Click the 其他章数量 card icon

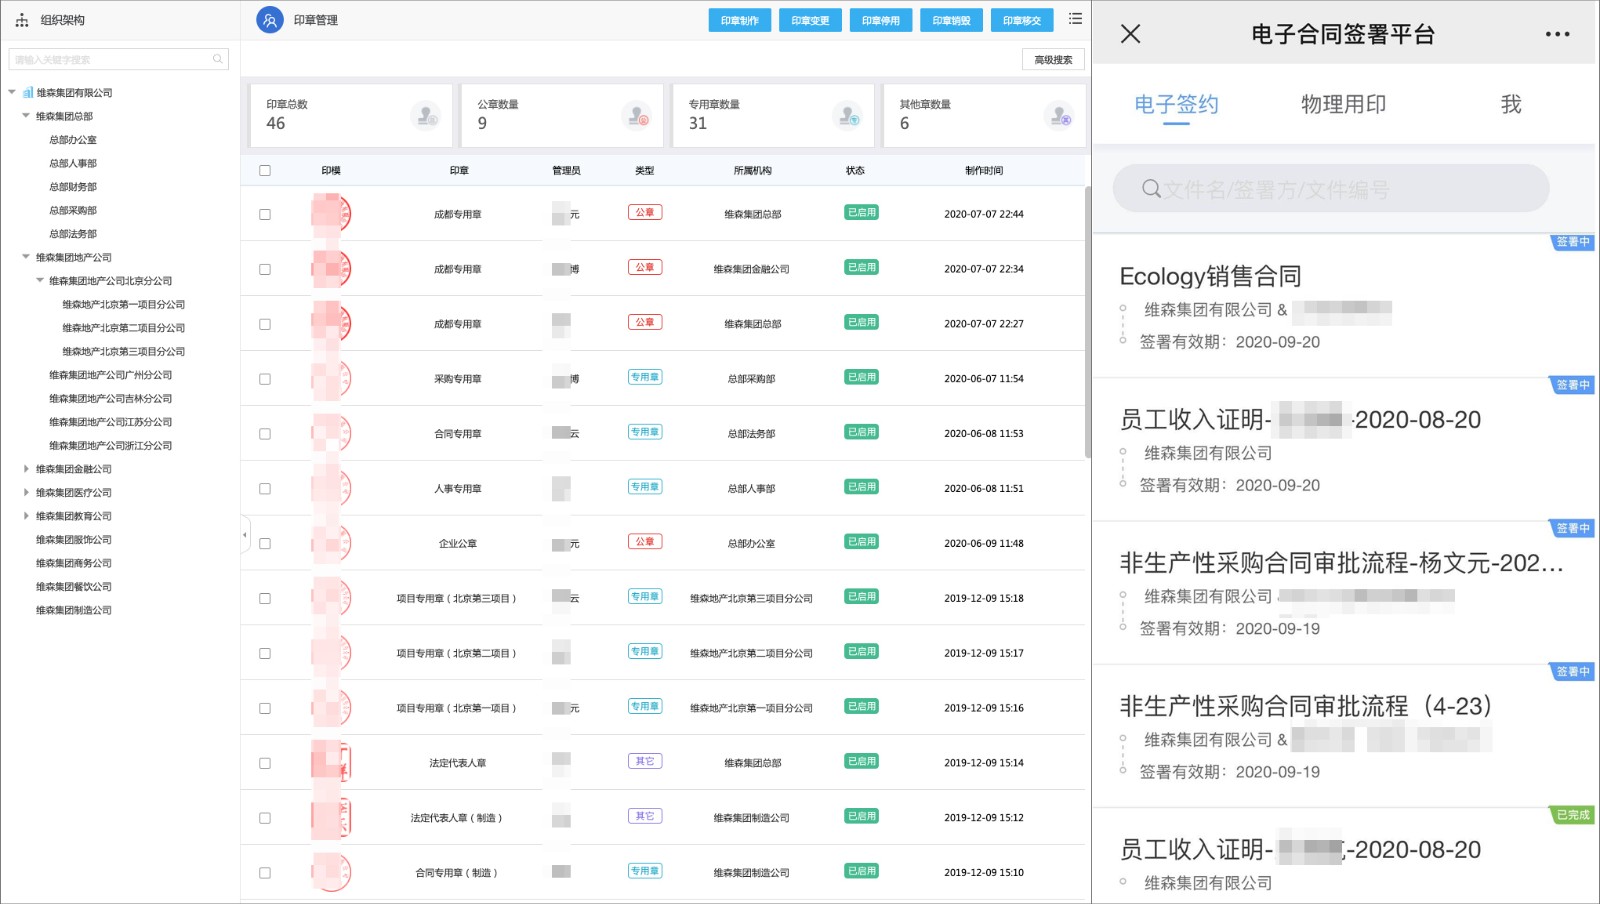pyautogui.click(x=1059, y=116)
